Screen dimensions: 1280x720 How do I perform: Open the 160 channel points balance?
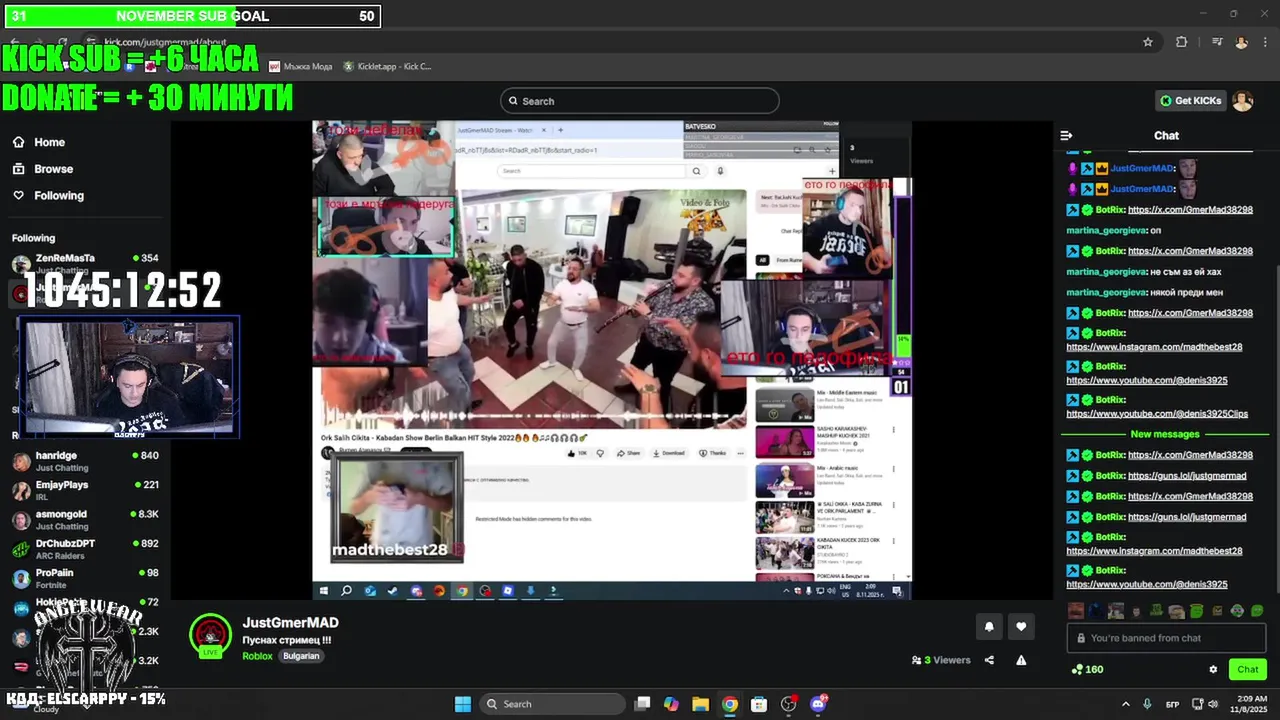coord(1087,669)
